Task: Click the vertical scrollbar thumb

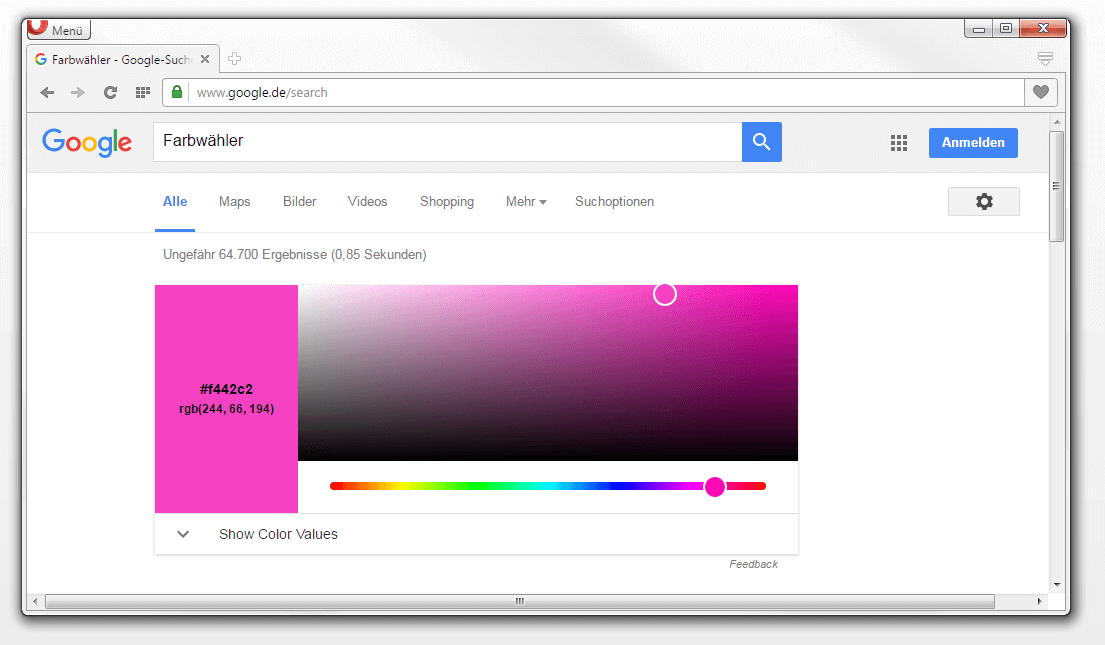Action: (x=1056, y=186)
